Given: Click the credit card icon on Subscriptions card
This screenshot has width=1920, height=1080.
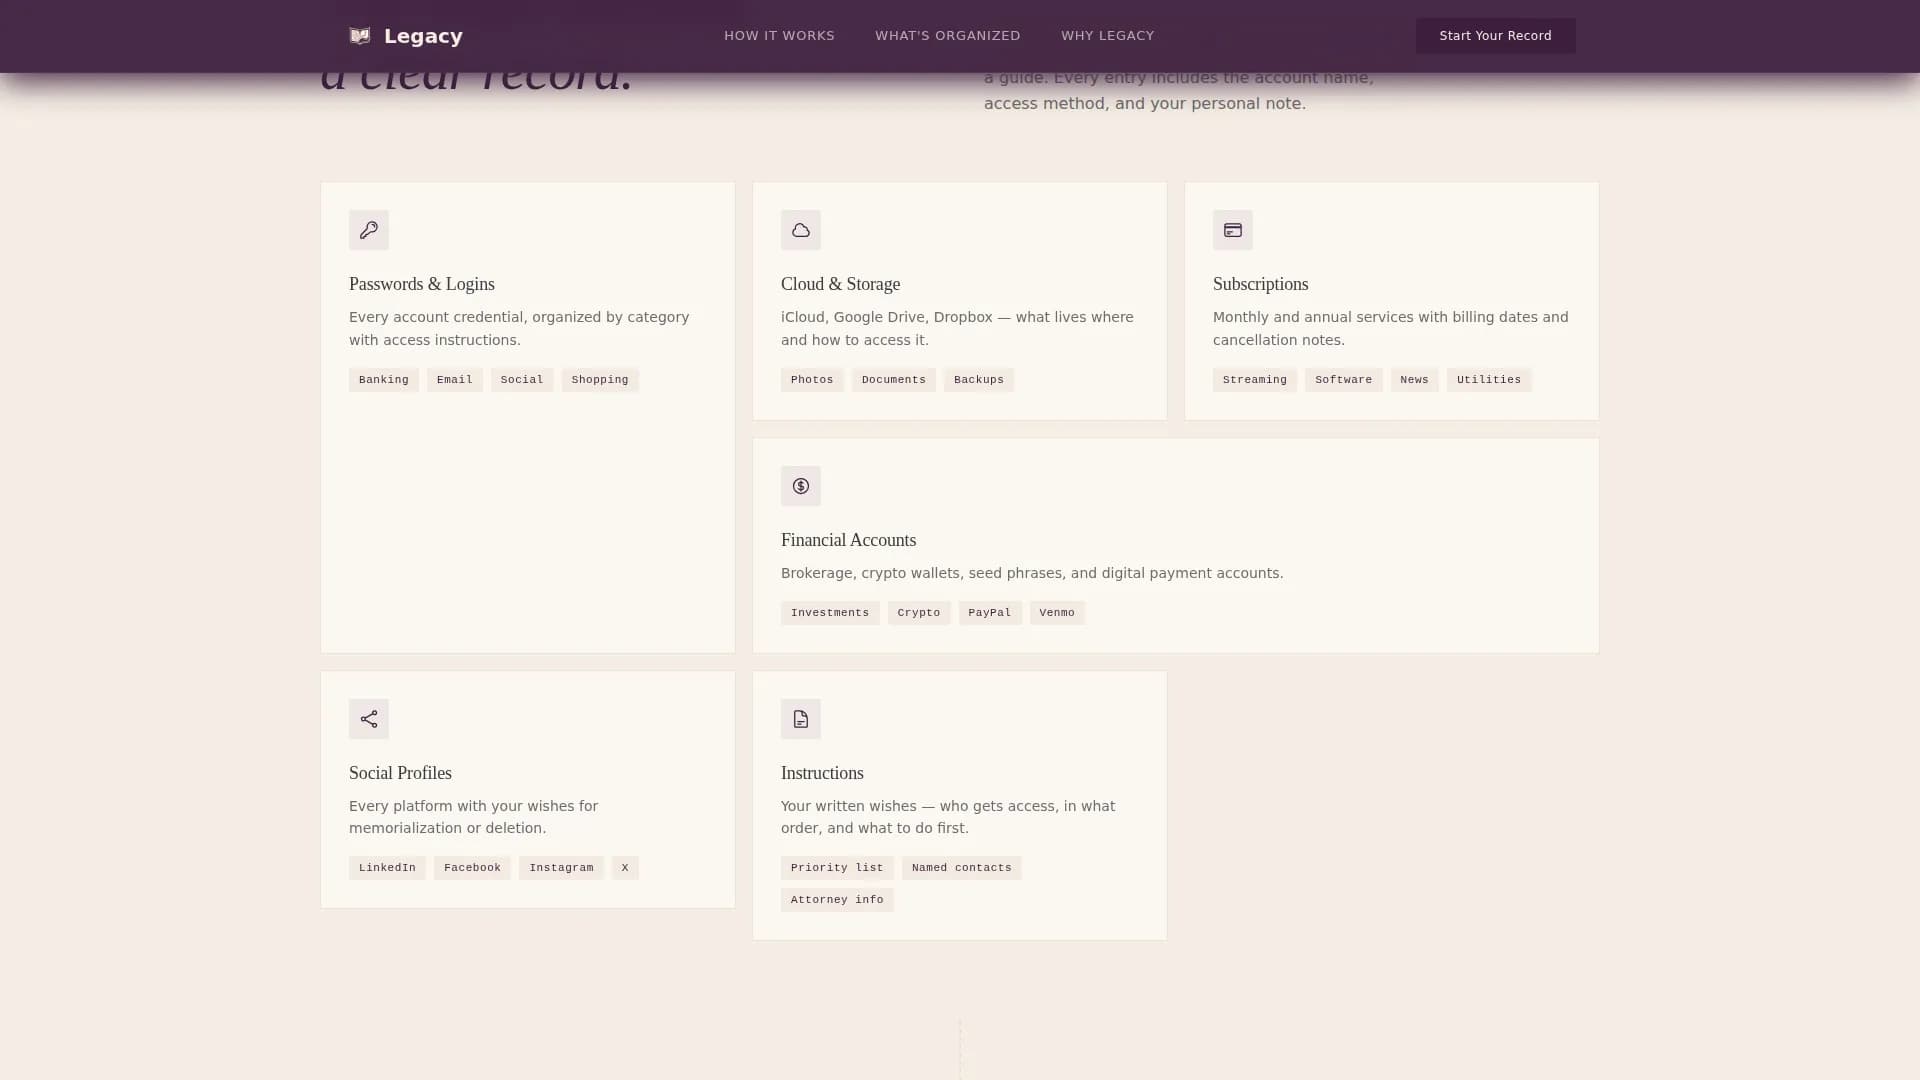Looking at the screenshot, I should (x=1232, y=229).
